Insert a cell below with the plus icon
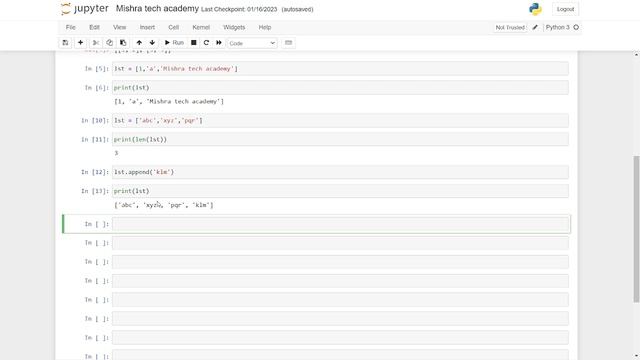640x360 pixels. coord(80,43)
